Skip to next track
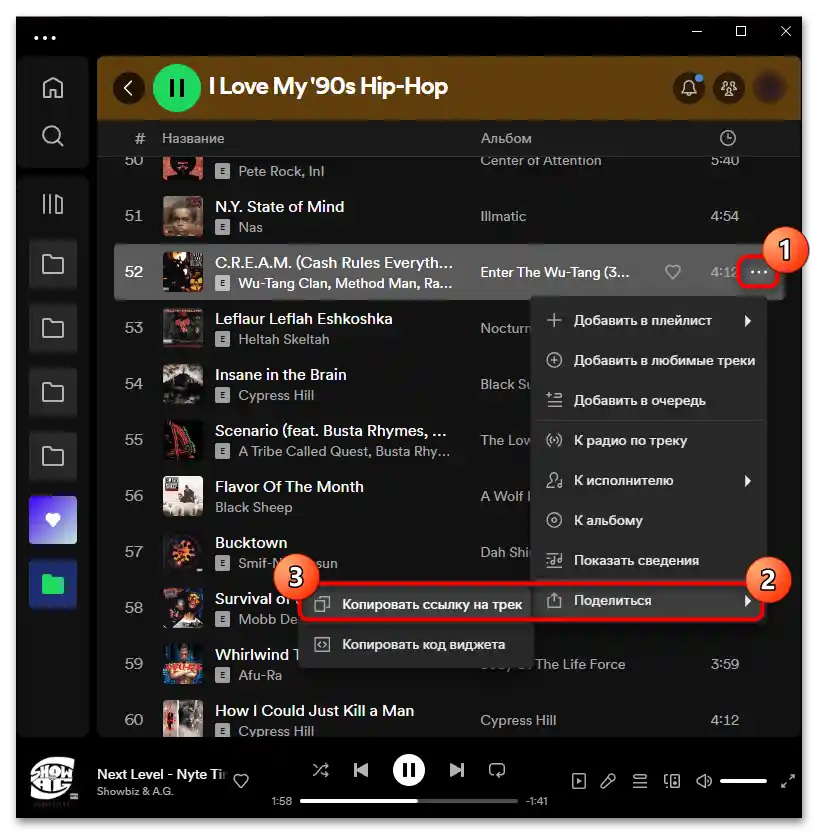This screenshot has width=818, height=834. pyautogui.click(x=456, y=770)
